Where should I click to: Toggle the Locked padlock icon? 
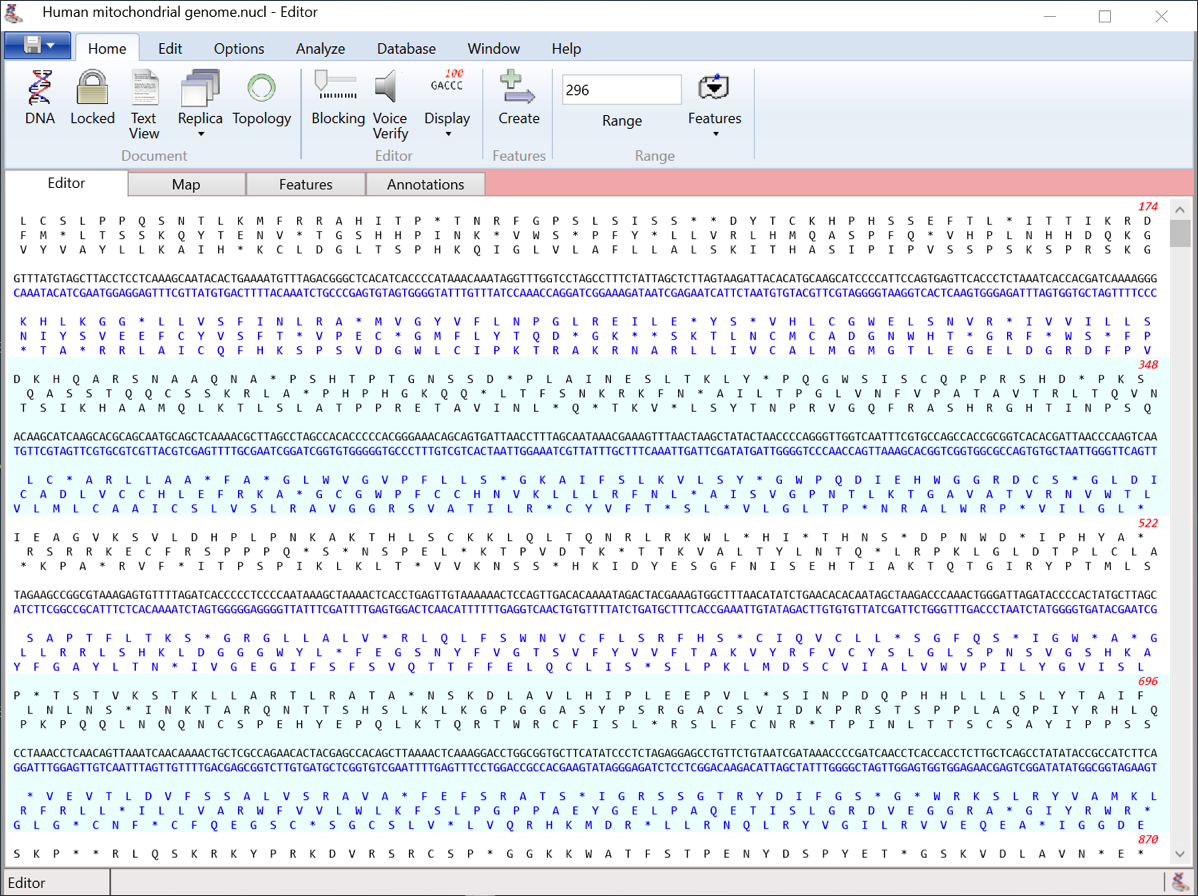tap(92, 89)
